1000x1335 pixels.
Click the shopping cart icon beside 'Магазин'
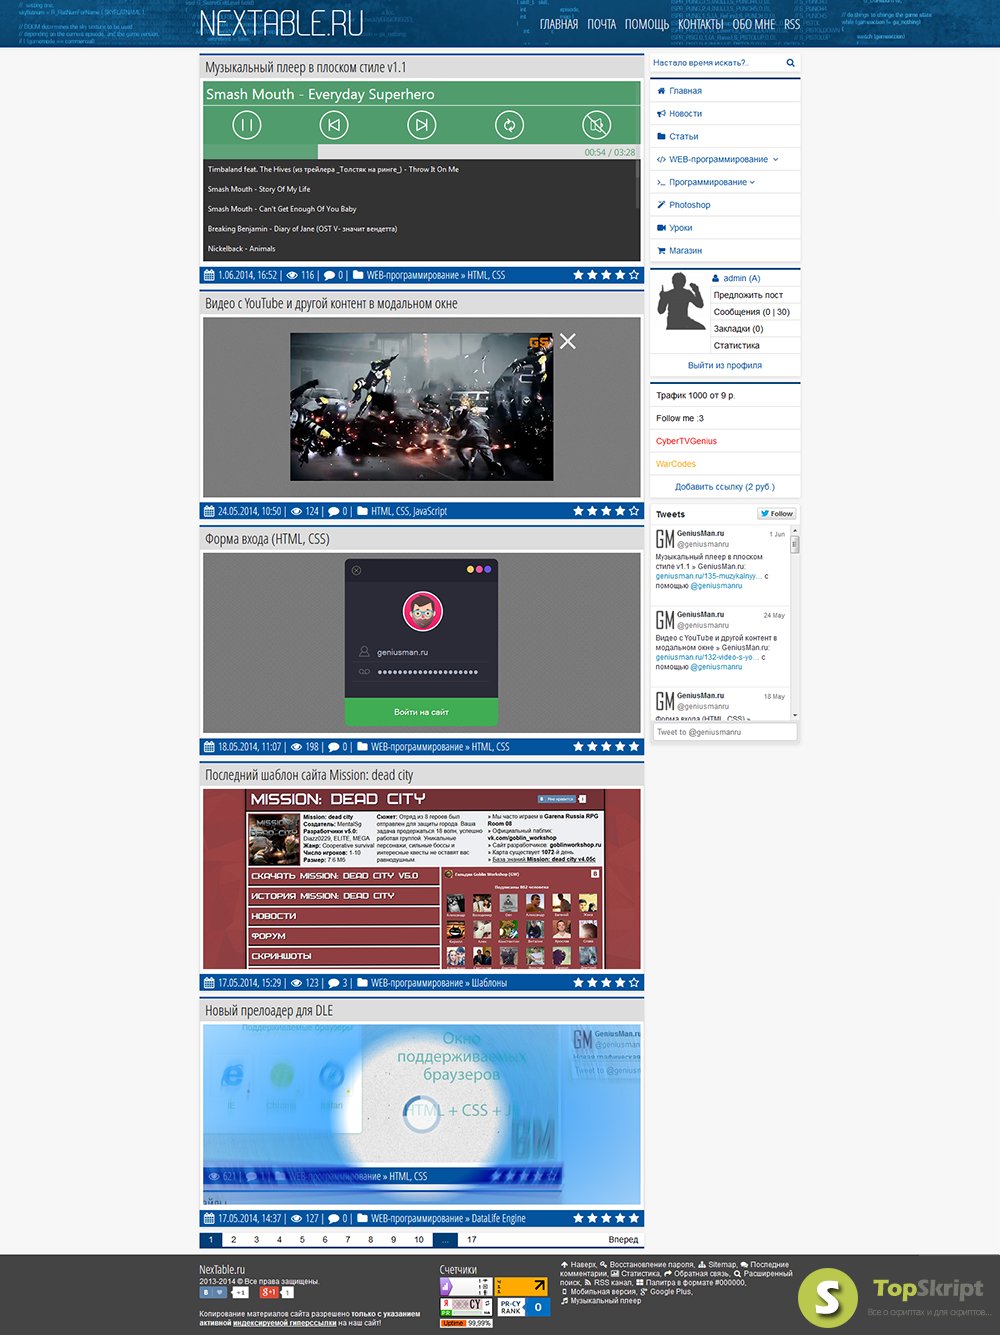(661, 251)
